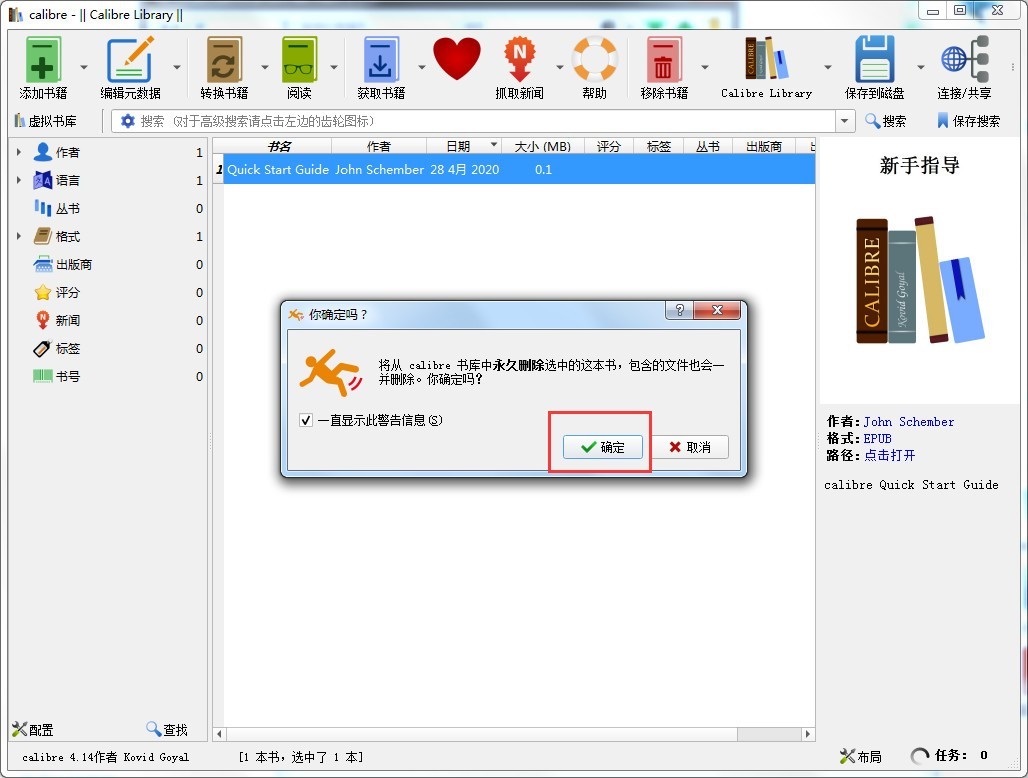Click John Schember author link

point(908,422)
